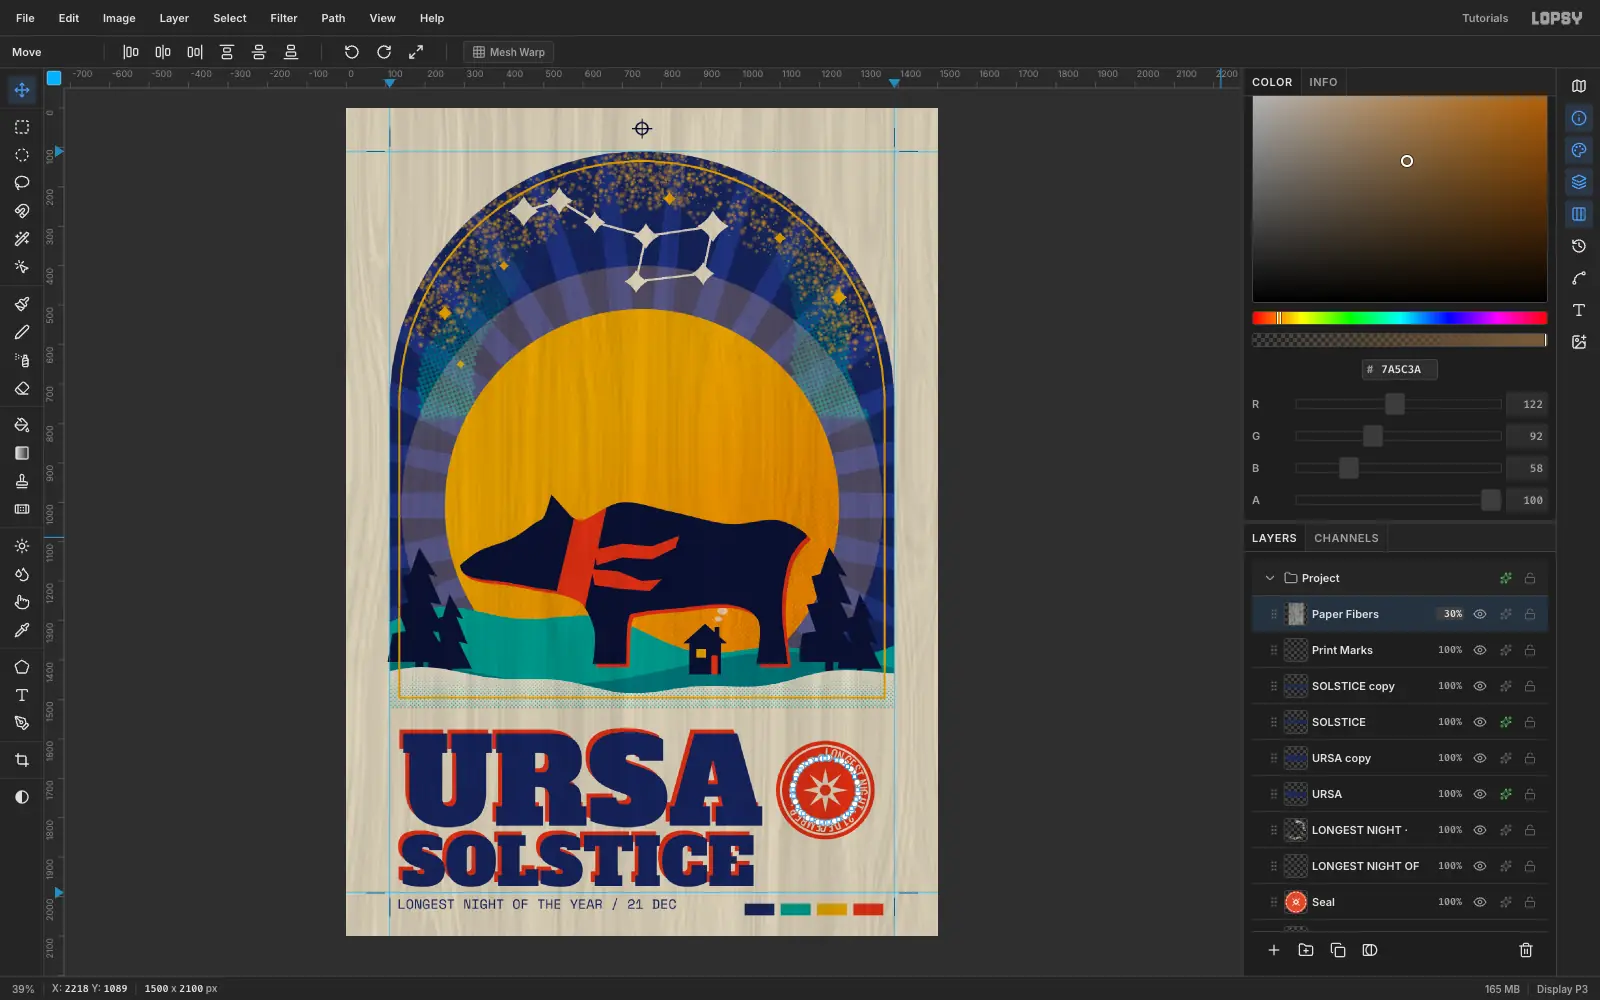Viewport: 1600px width, 1000px height.
Task: Click the alpha value field showing 100
Action: click(1527, 500)
